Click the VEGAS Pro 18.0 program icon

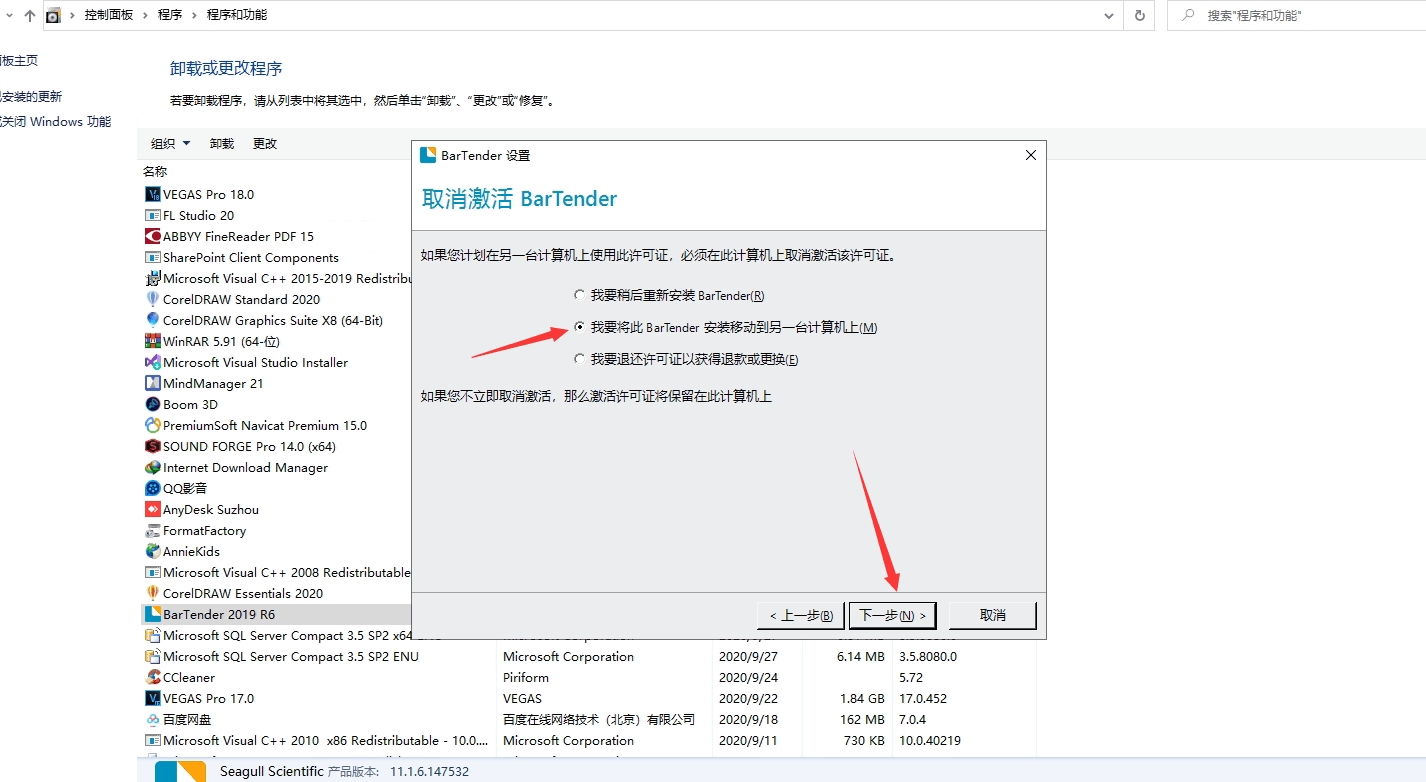pyautogui.click(x=153, y=194)
